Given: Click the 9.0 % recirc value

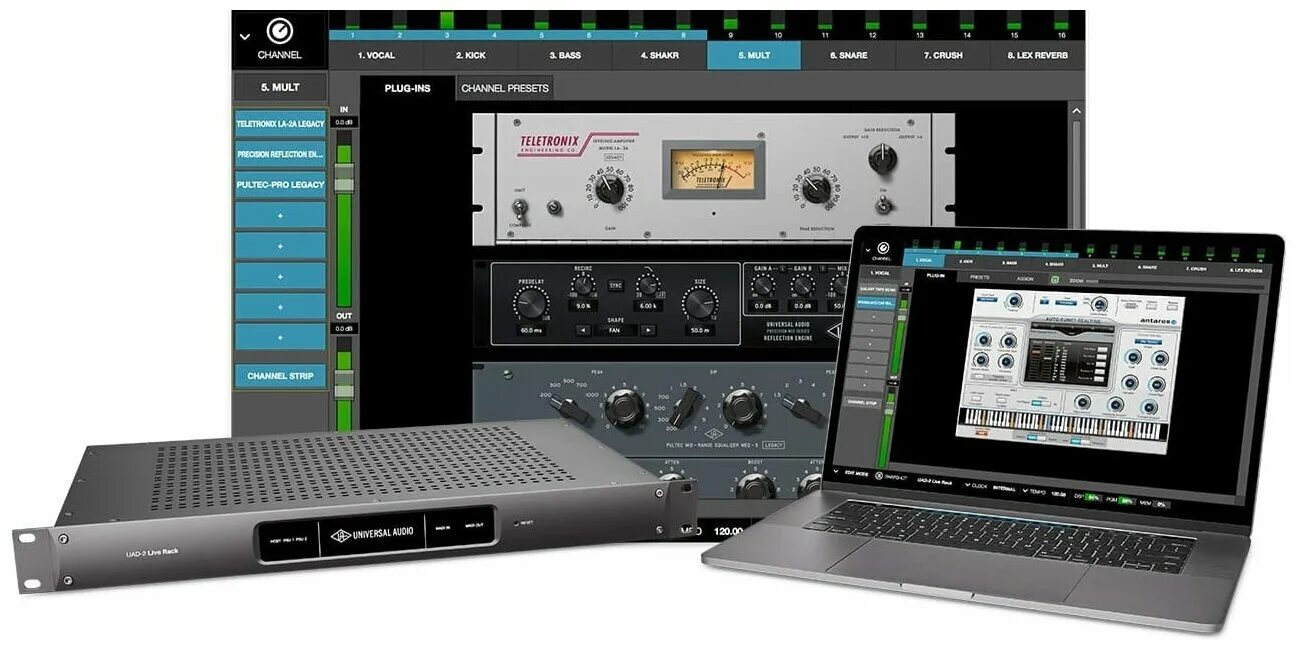Looking at the screenshot, I should click(x=583, y=306).
